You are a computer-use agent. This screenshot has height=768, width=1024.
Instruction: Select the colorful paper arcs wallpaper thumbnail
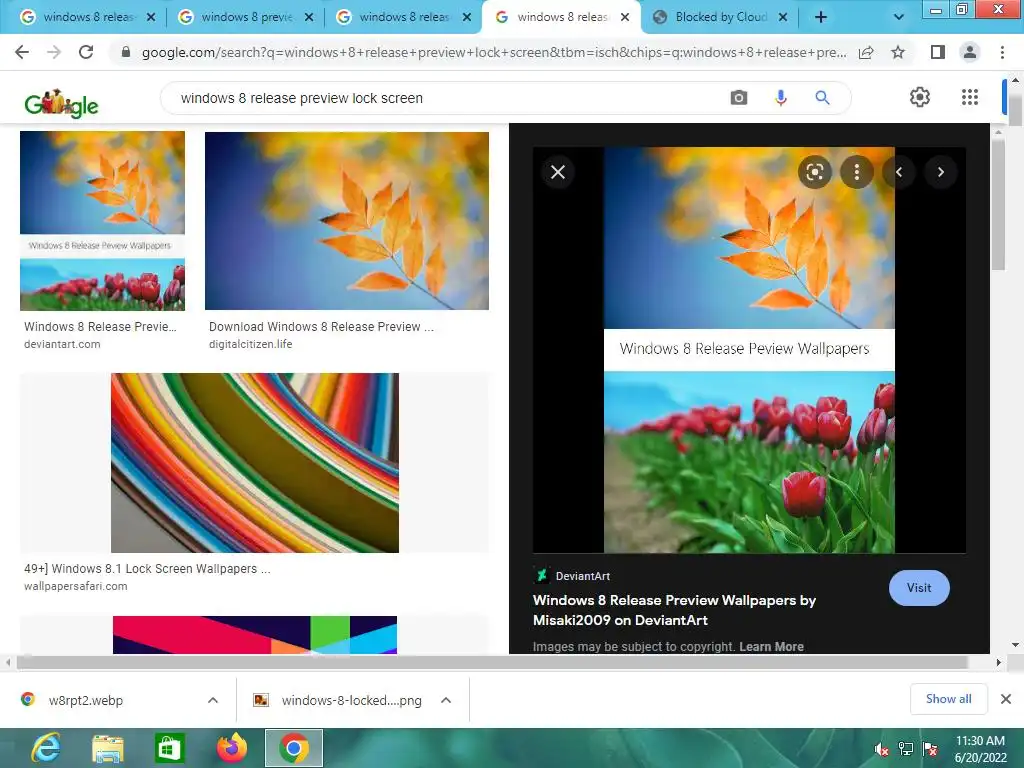255,463
